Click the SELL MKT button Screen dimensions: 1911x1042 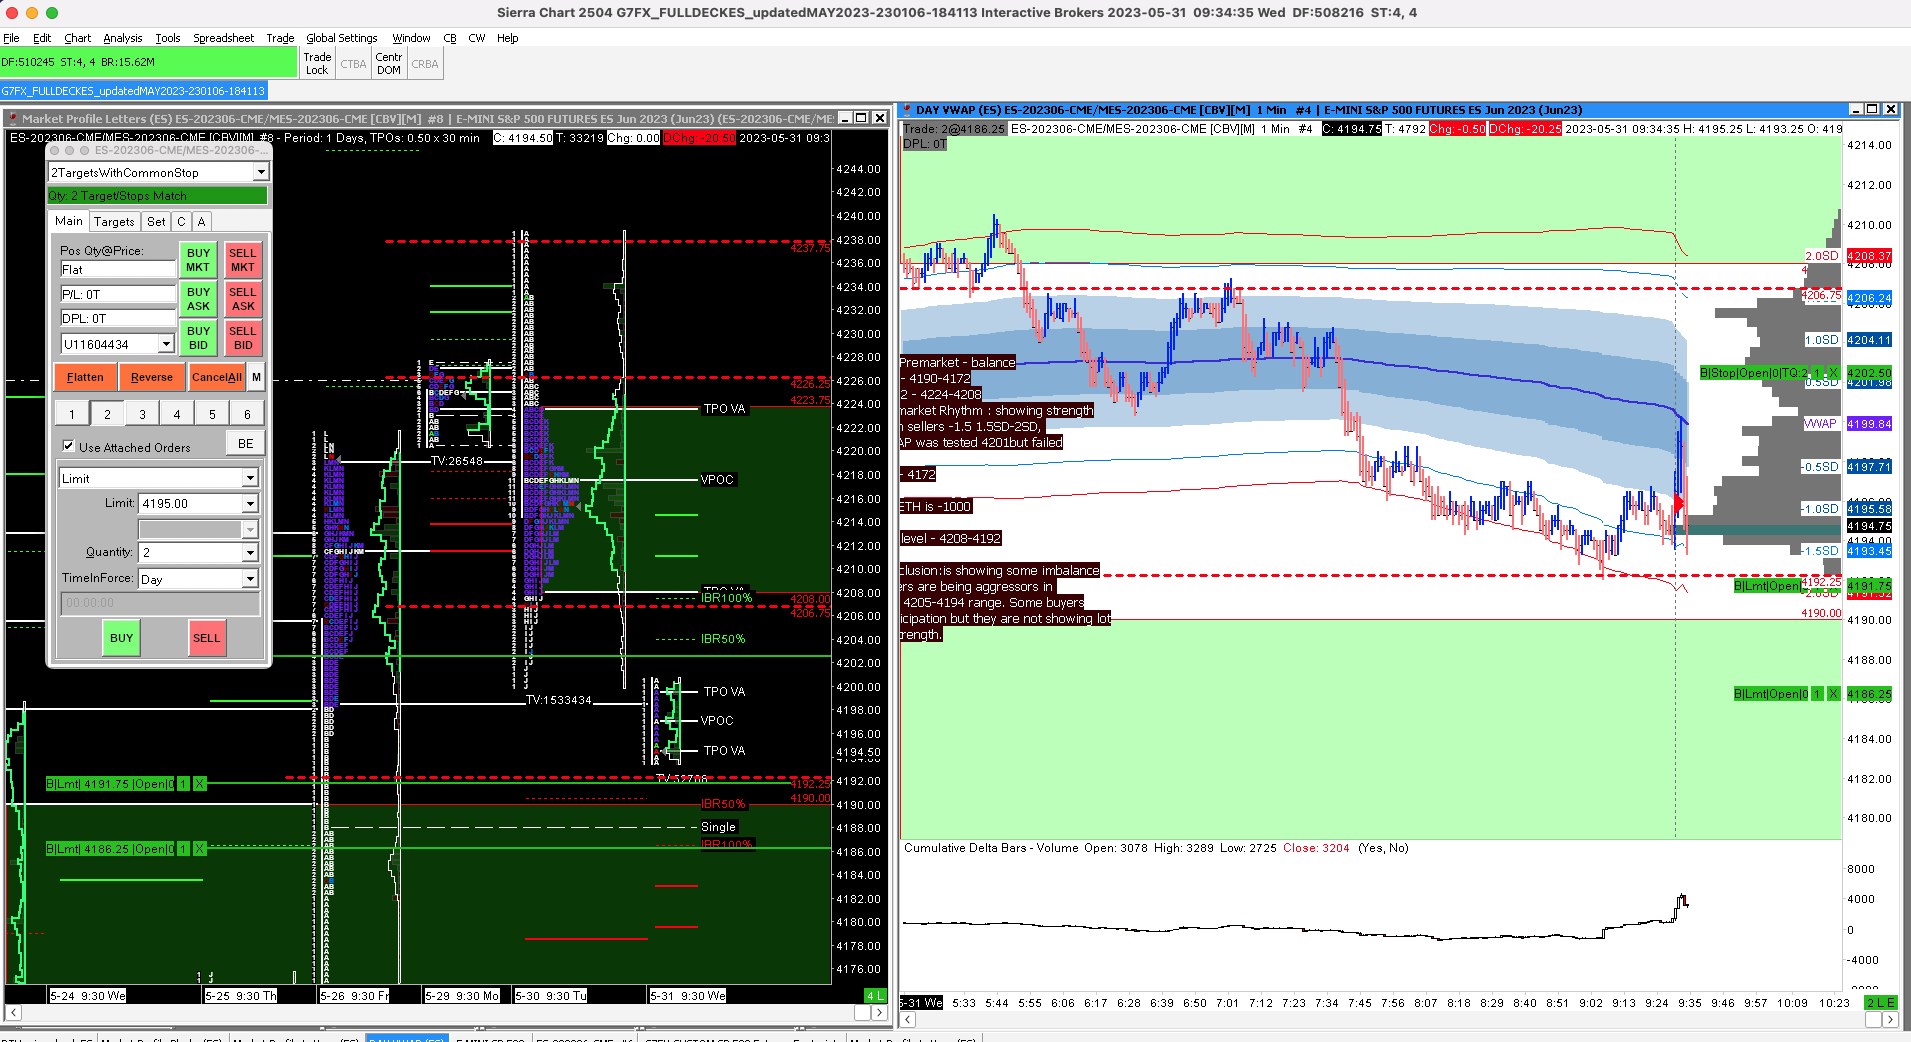[x=243, y=260]
